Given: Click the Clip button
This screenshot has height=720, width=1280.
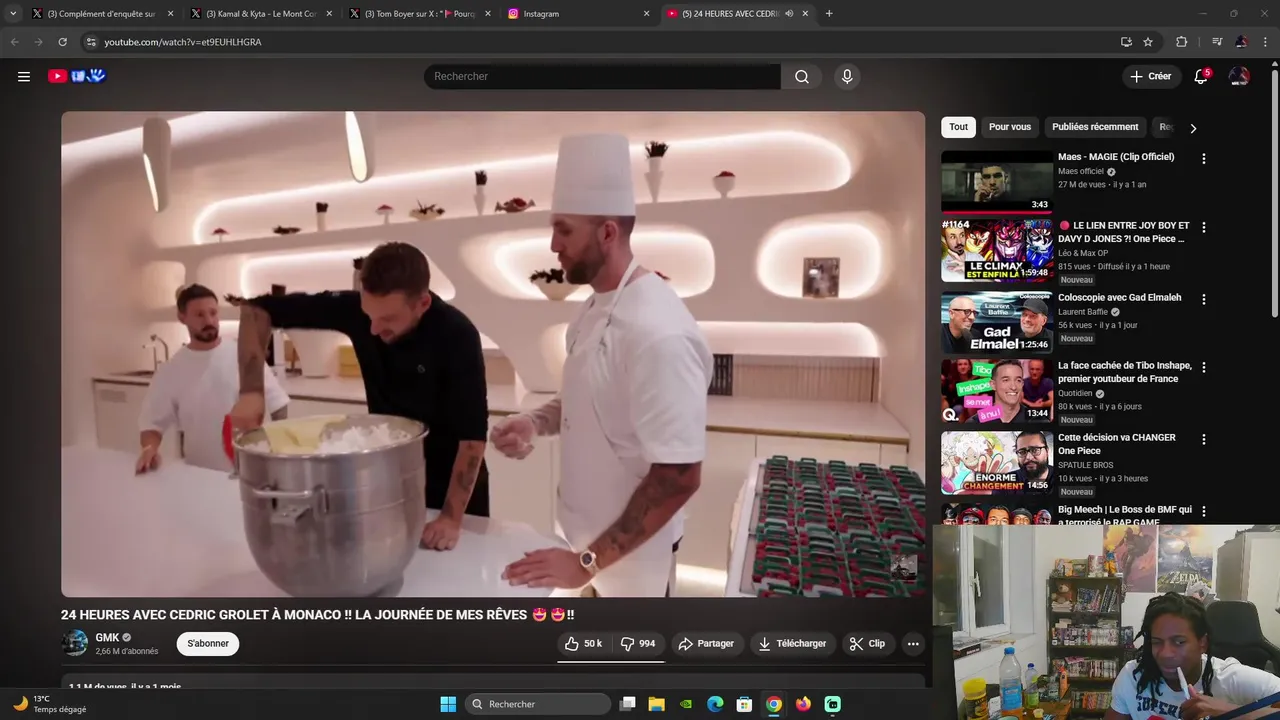Looking at the screenshot, I should point(867,644).
